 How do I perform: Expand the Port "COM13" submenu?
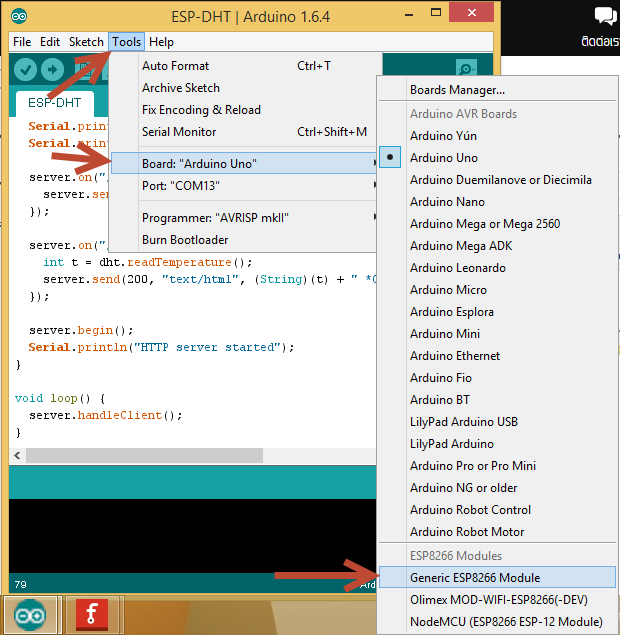coord(244,186)
